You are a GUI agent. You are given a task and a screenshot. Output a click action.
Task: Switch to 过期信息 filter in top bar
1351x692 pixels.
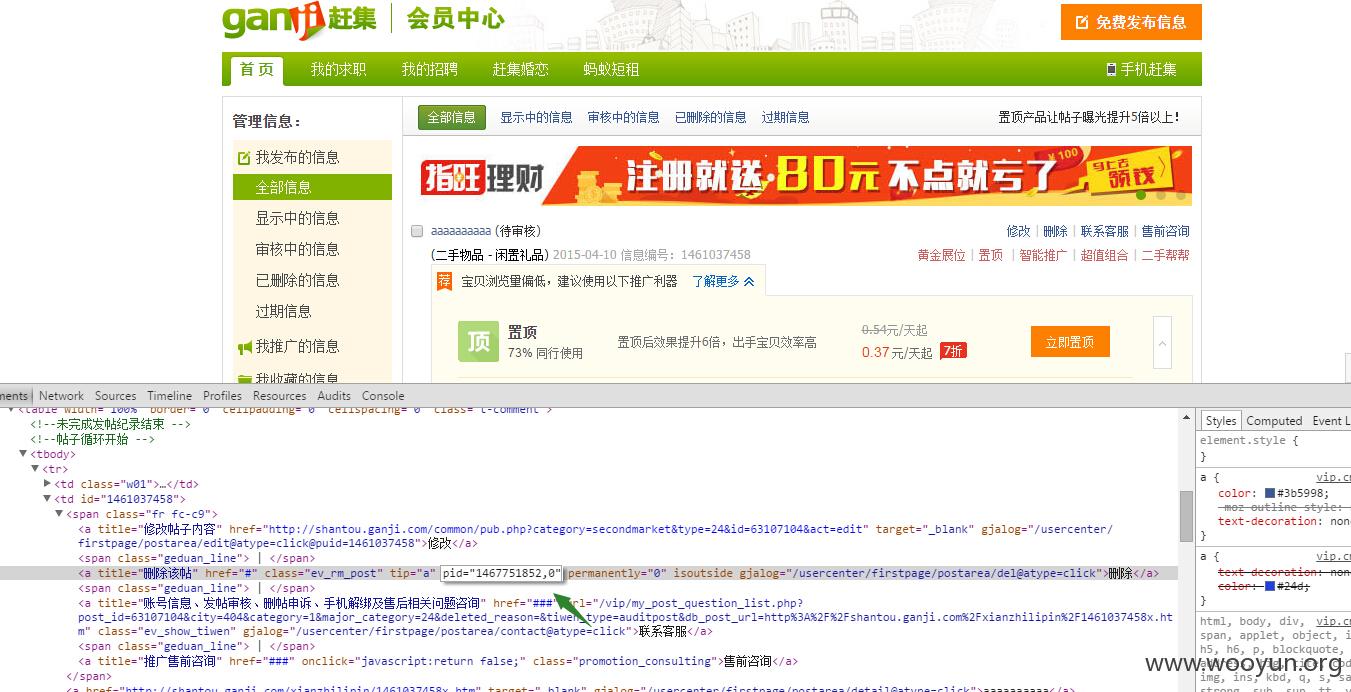pyautogui.click(x=786, y=117)
